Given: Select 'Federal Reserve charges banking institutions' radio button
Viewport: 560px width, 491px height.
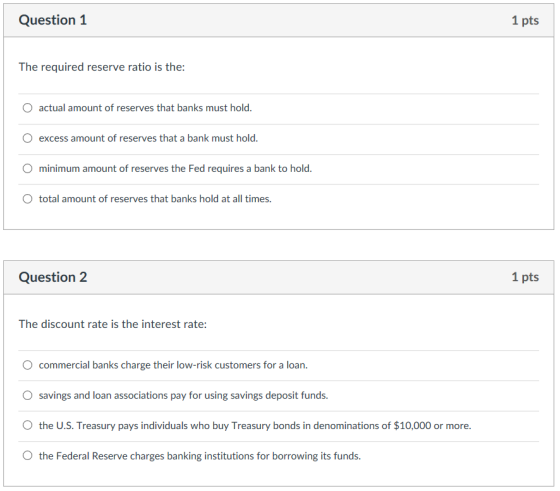Looking at the screenshot, I should [28, 456].
